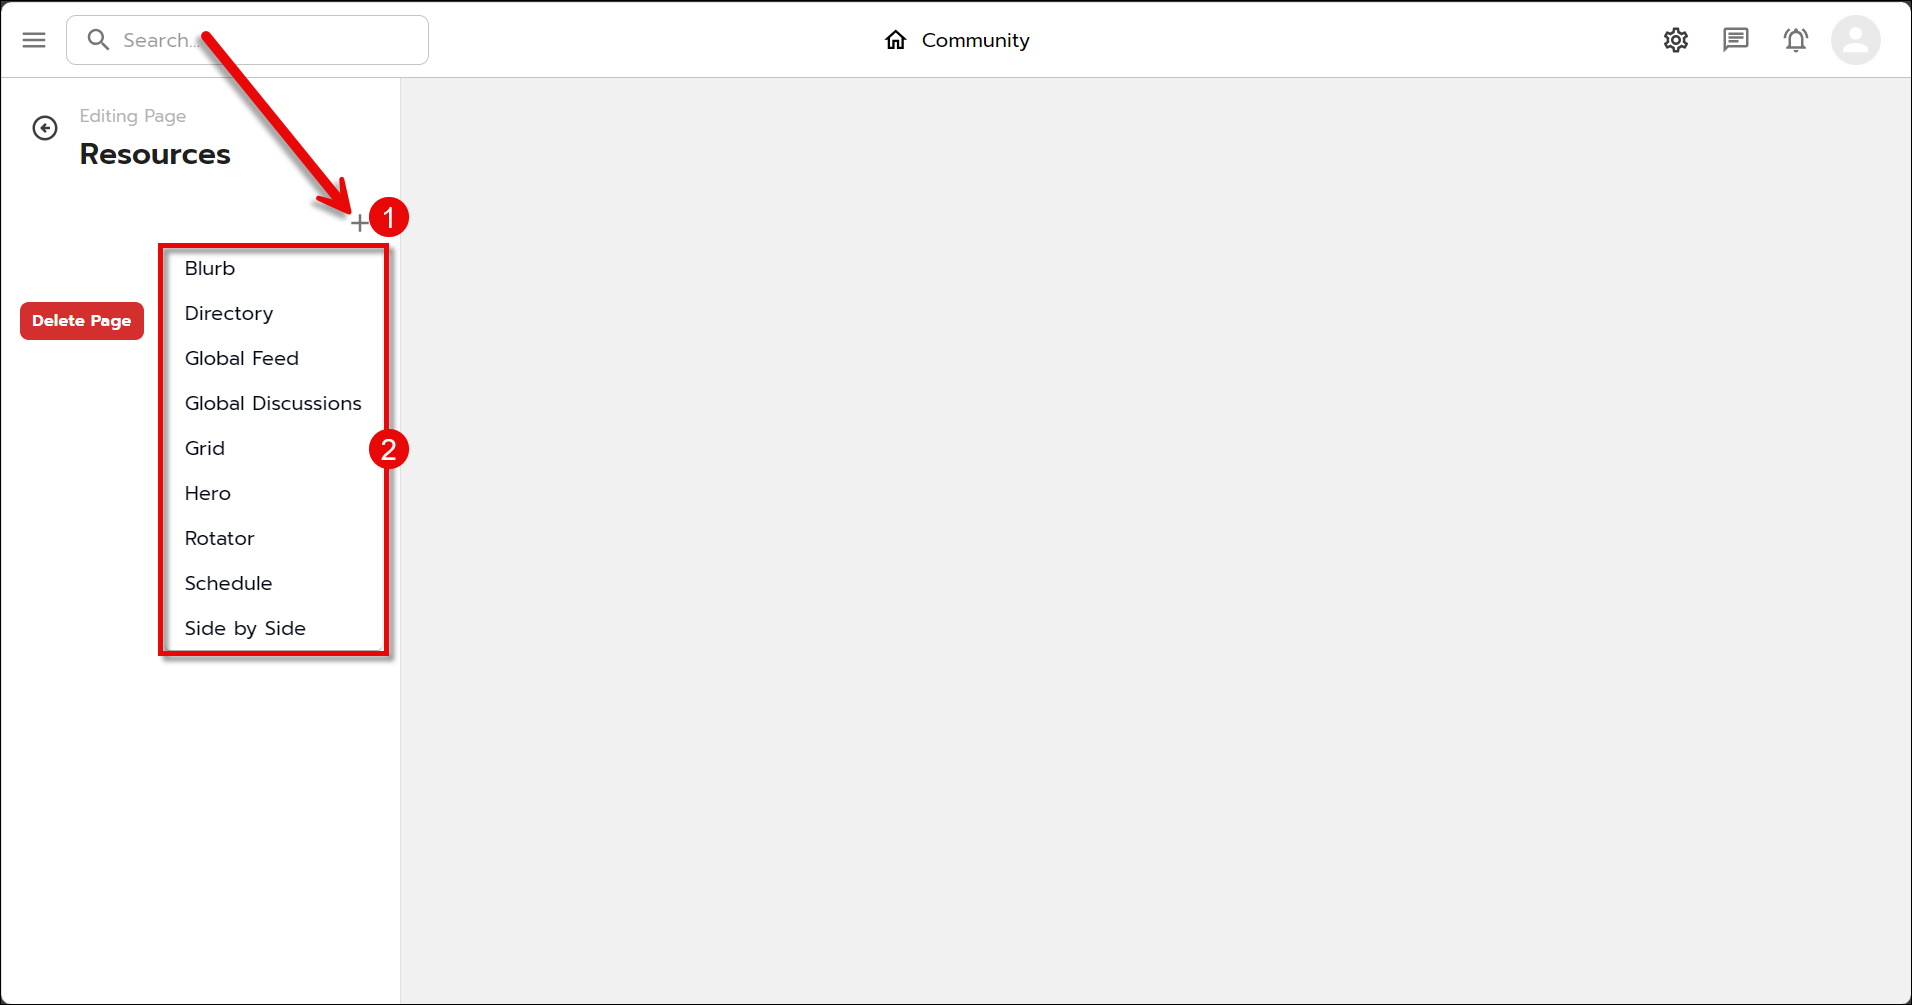
Task: Choose Directory from the menu
Action: tap(228, 313)
